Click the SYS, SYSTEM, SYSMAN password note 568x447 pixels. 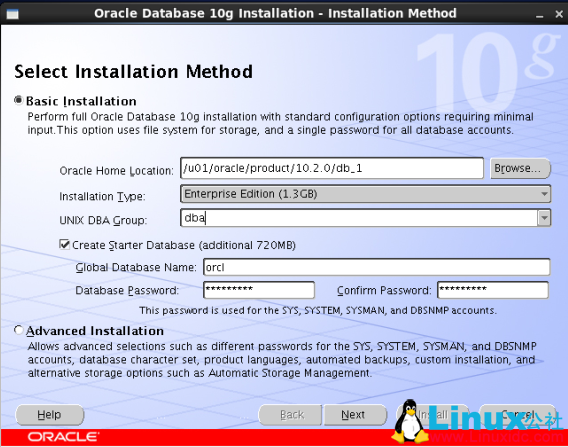318,310
